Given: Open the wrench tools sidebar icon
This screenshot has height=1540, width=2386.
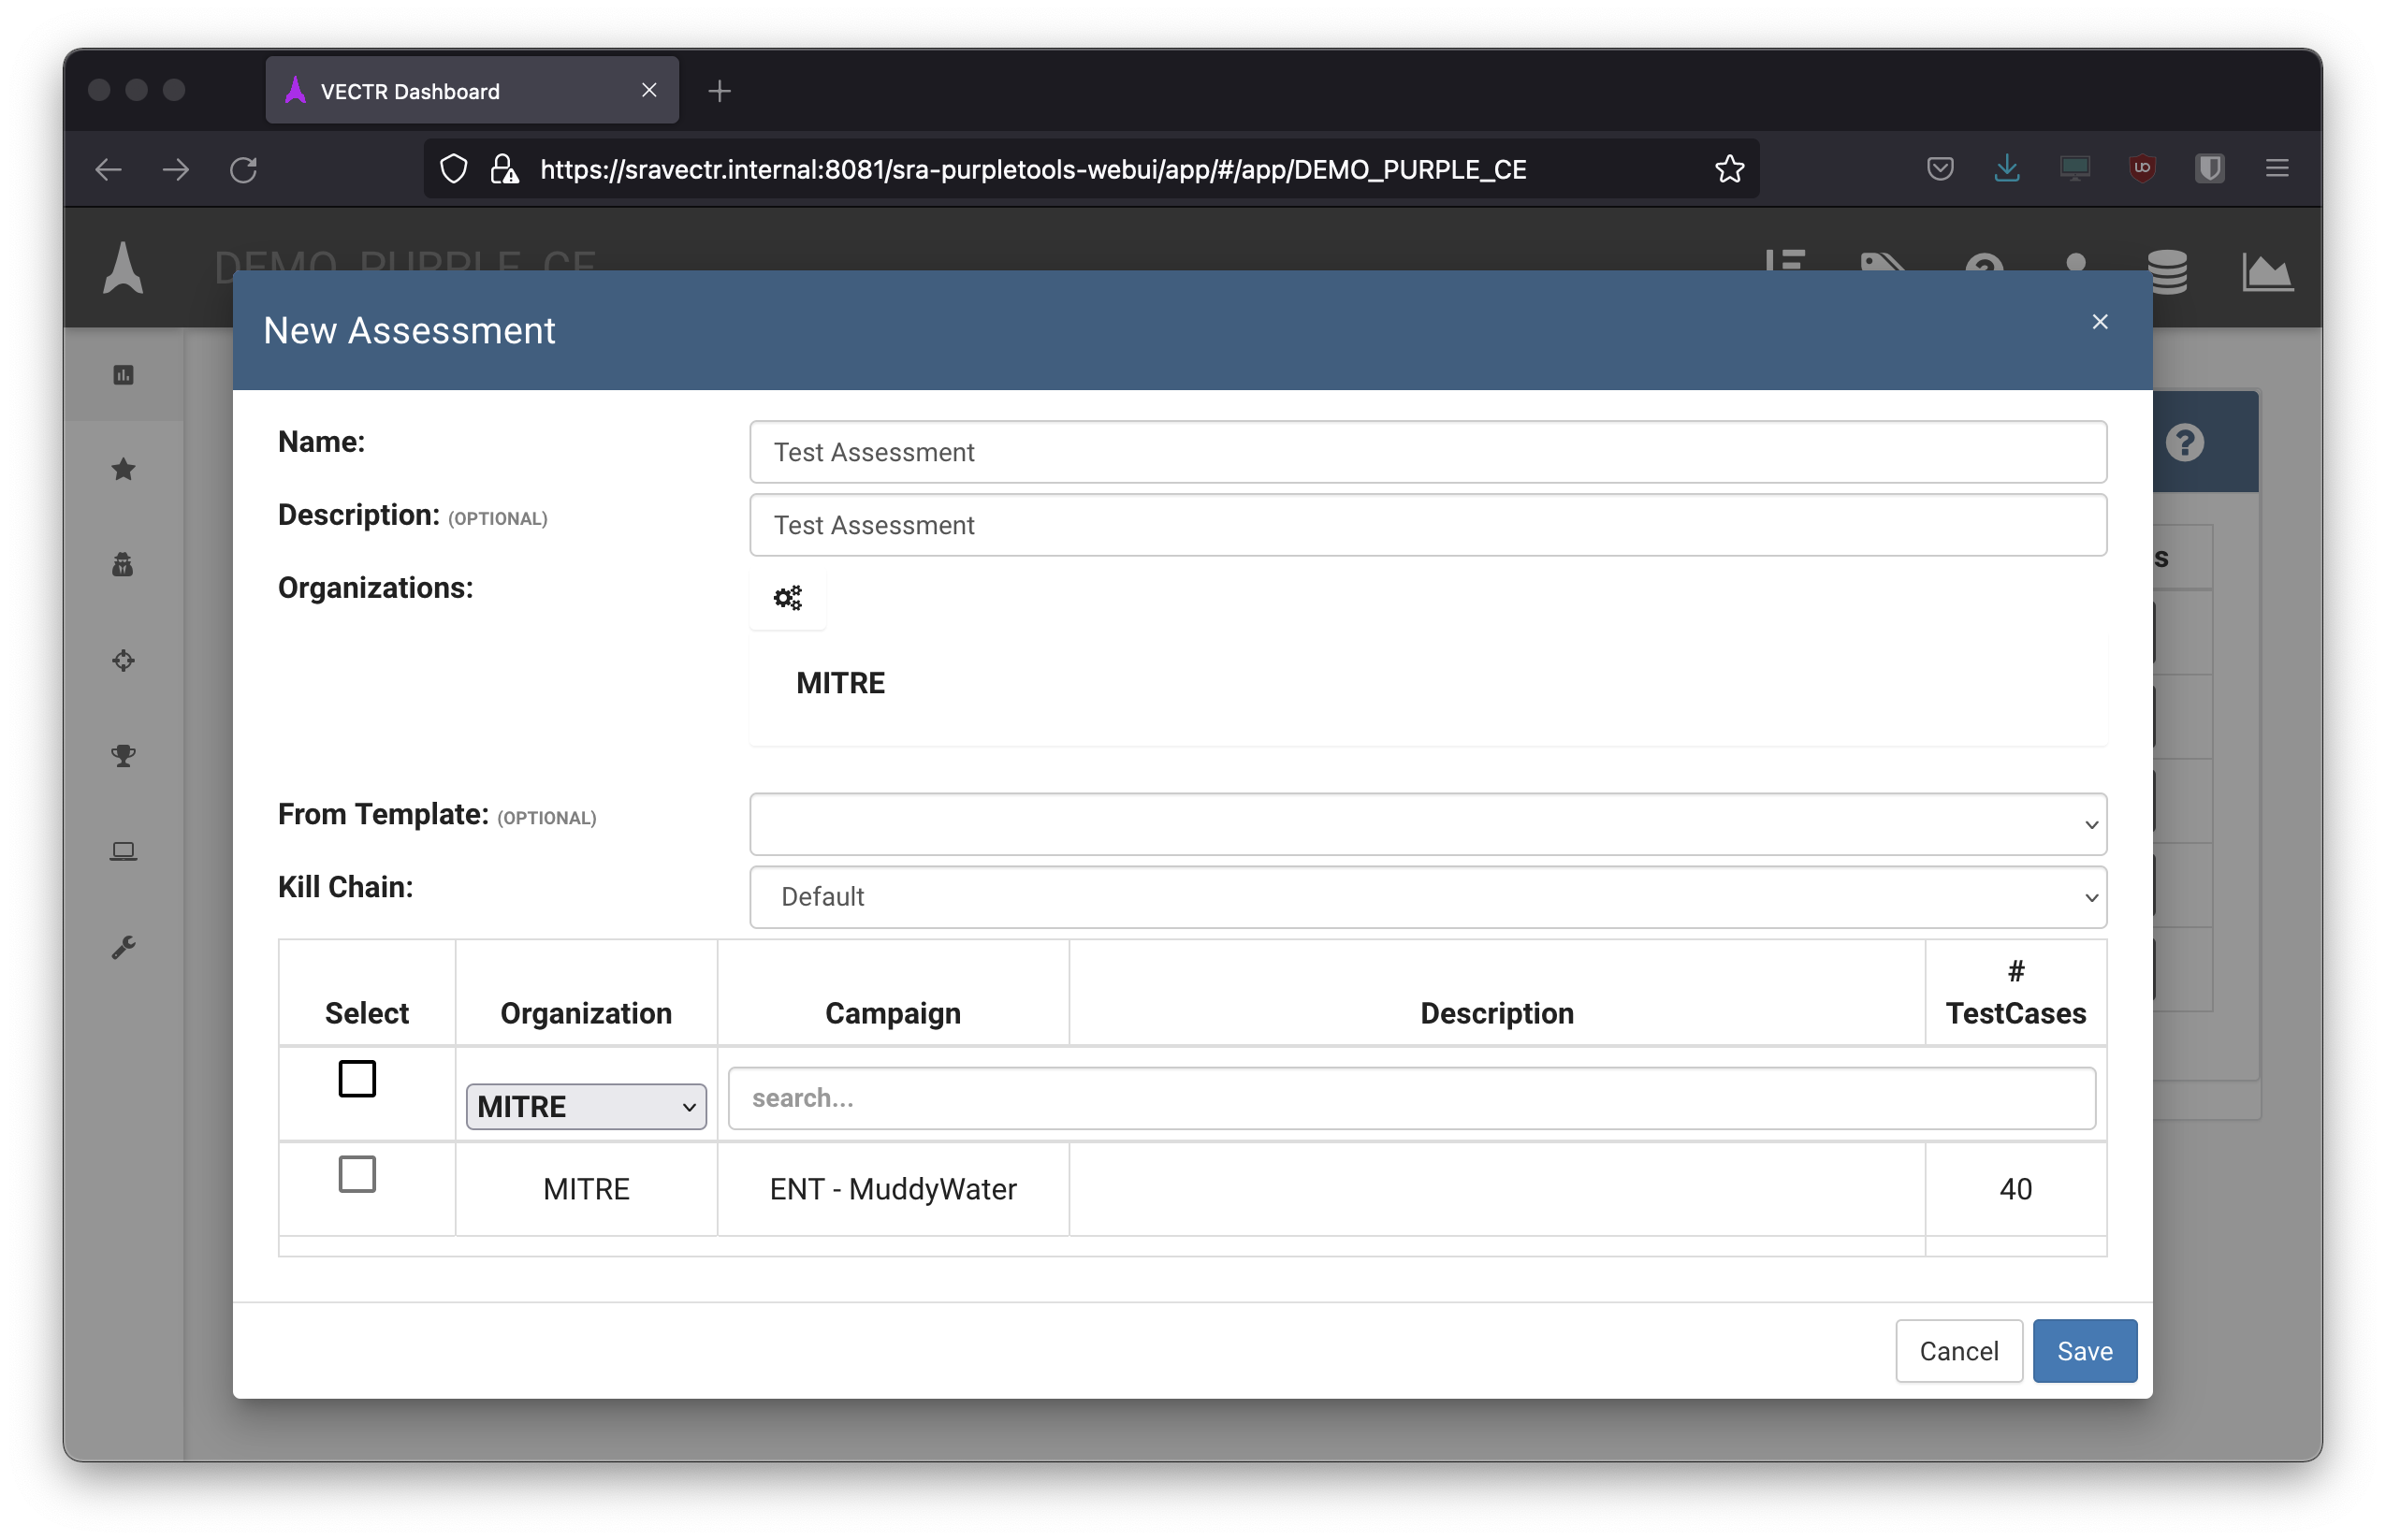Looking at the screenshot, I should point(123,947).
